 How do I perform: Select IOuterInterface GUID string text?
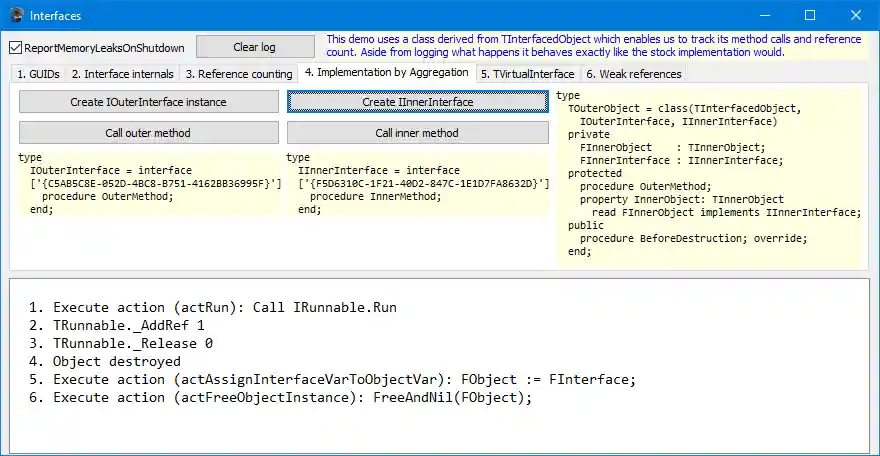point(155,183)
